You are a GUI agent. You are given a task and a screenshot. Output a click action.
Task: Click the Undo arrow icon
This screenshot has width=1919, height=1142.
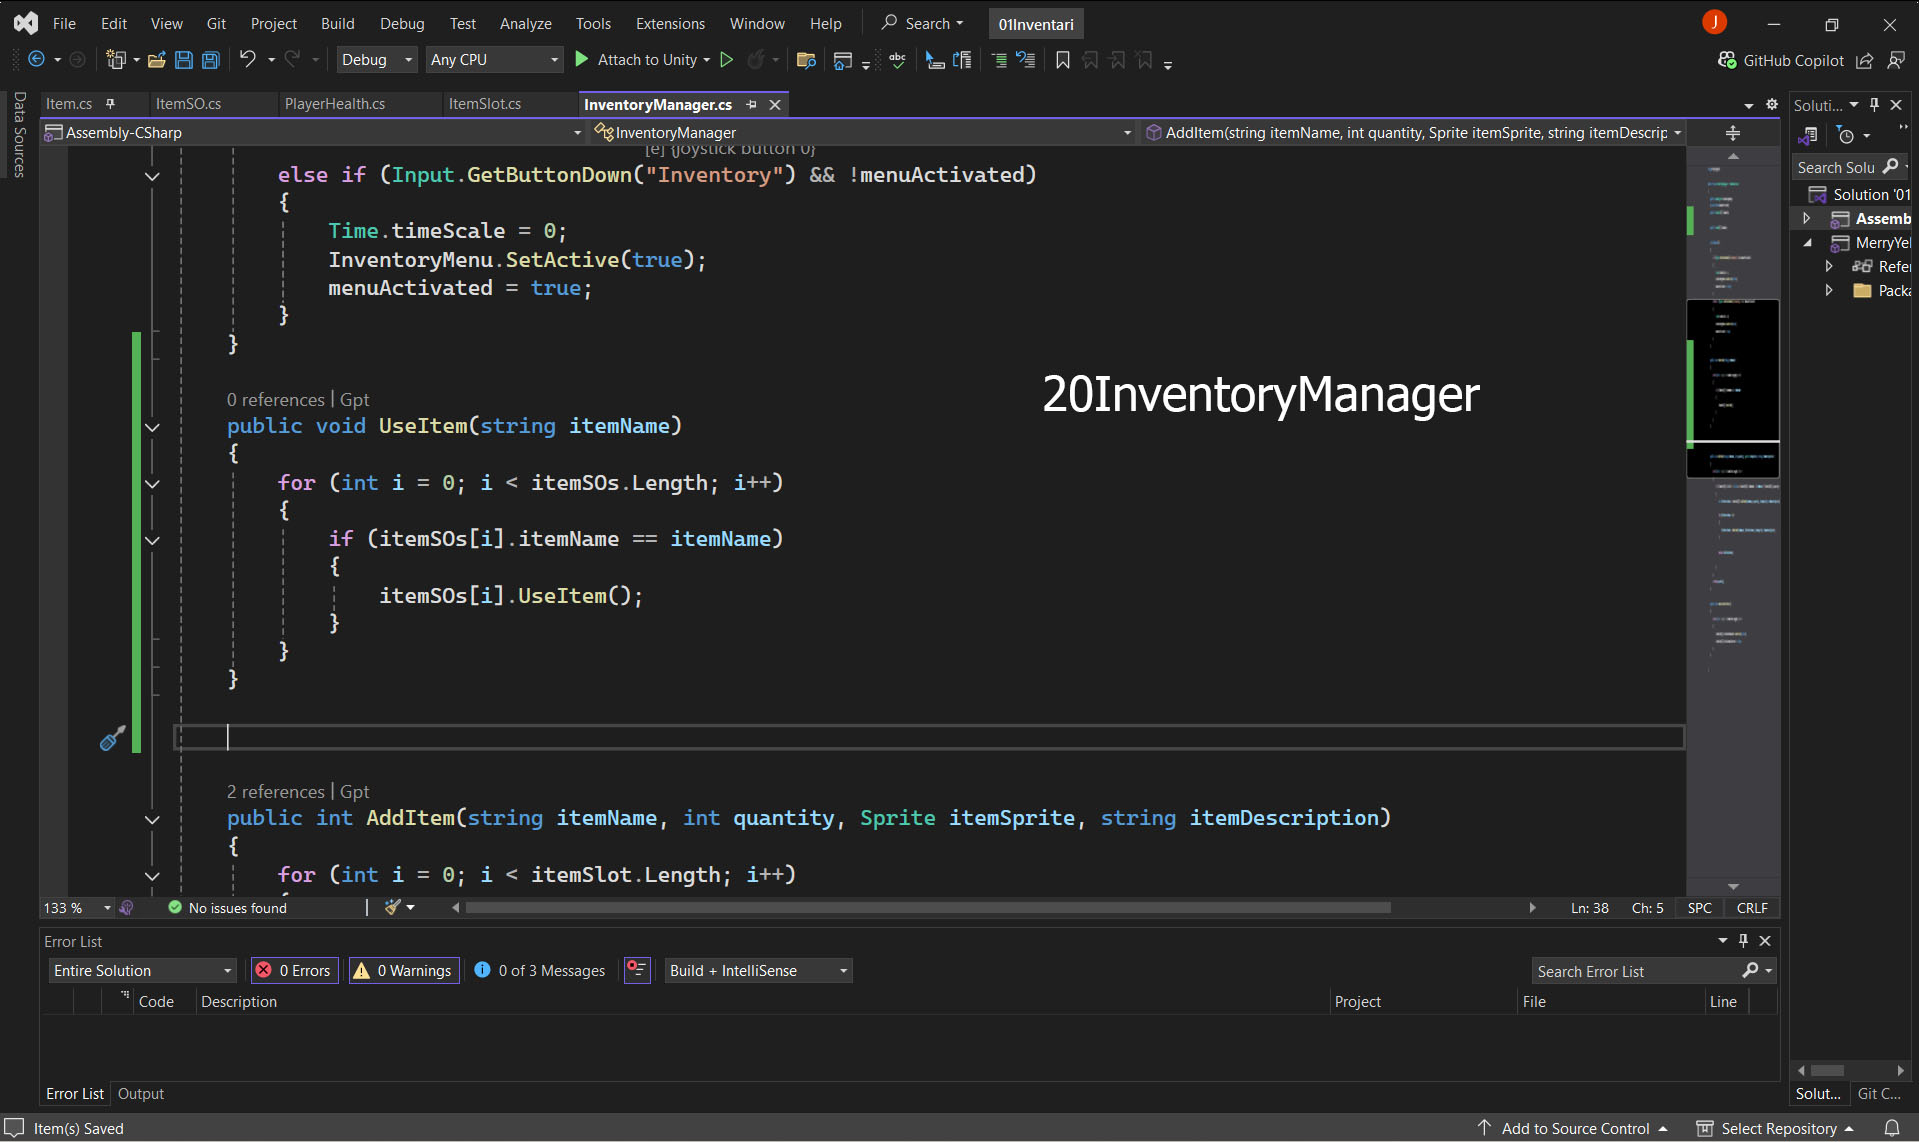[x=247, y=60]
